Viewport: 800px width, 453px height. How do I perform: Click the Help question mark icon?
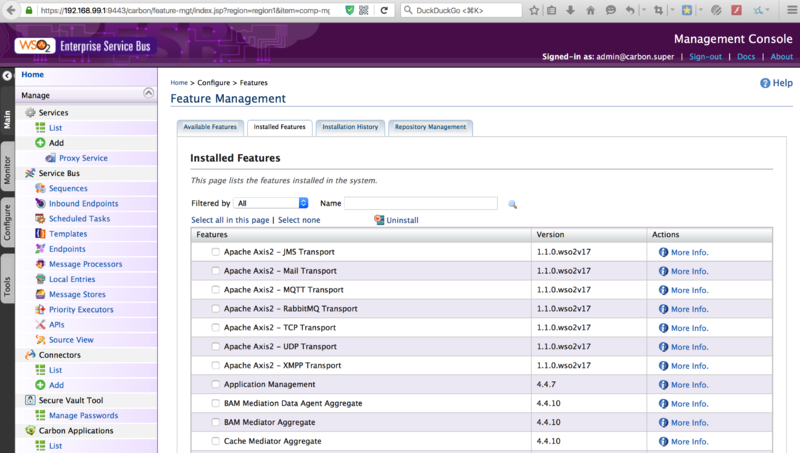765,83
